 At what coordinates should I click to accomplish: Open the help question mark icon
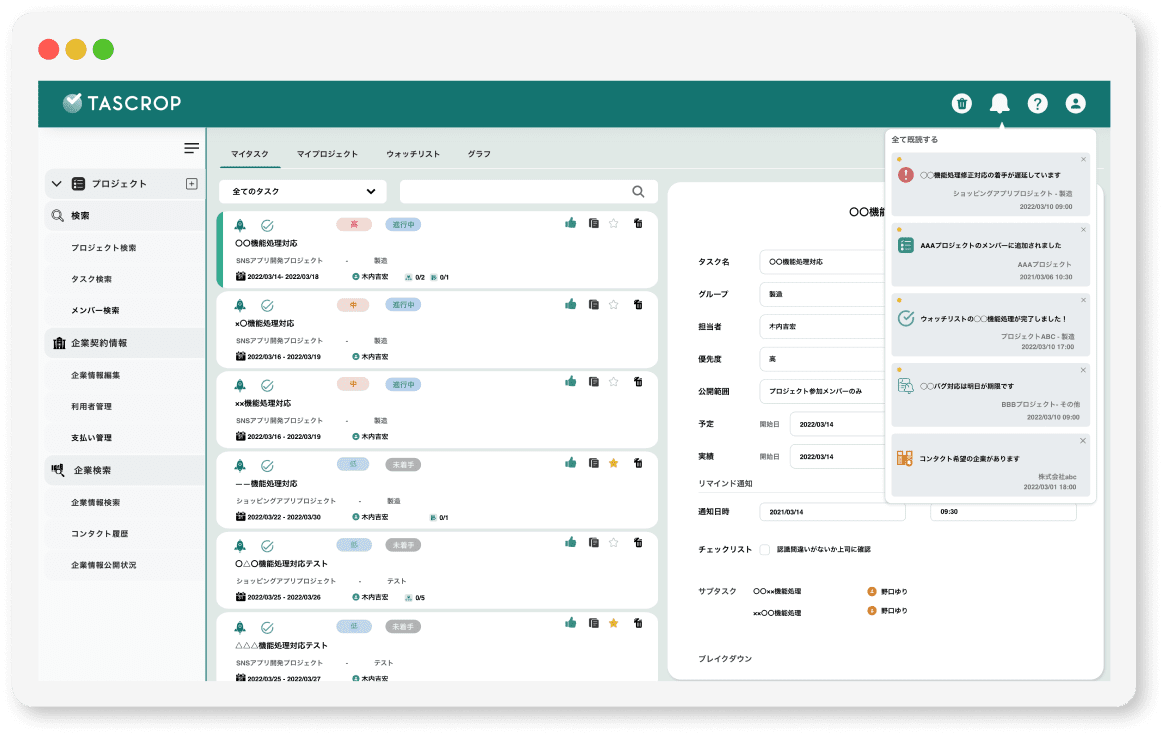[1037, 103]
